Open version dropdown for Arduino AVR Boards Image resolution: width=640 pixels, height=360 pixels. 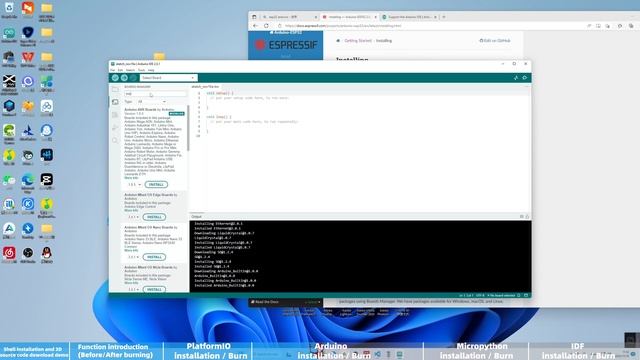[134, 184]
